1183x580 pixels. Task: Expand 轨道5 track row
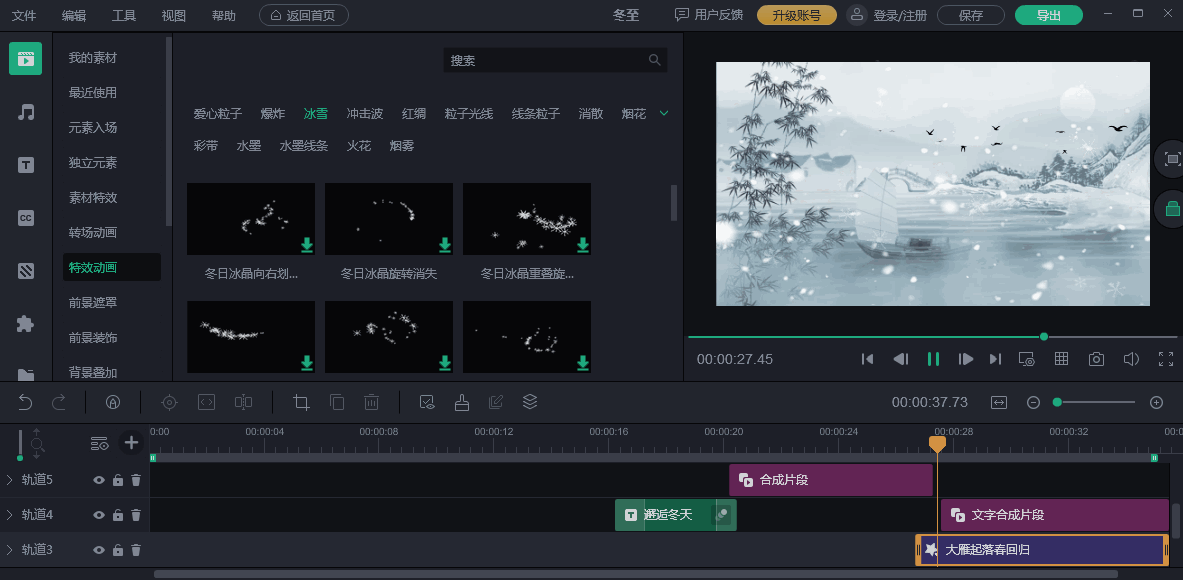click(x=10, y=480)
